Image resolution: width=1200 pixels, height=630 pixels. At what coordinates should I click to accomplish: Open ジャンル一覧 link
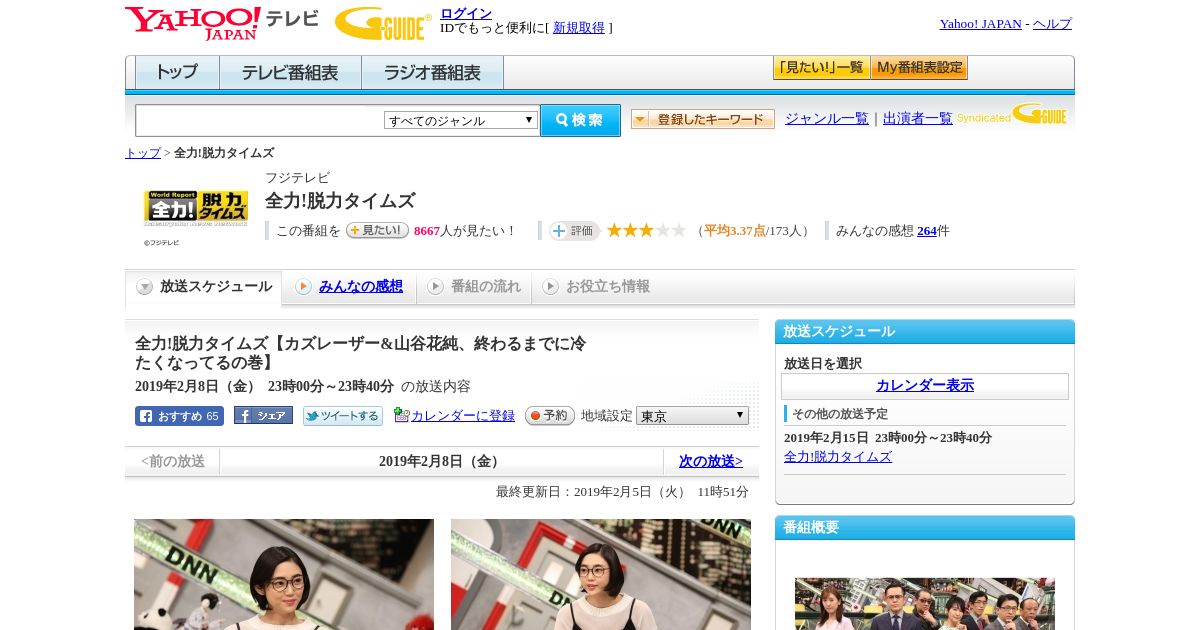[x=826, y=118]
